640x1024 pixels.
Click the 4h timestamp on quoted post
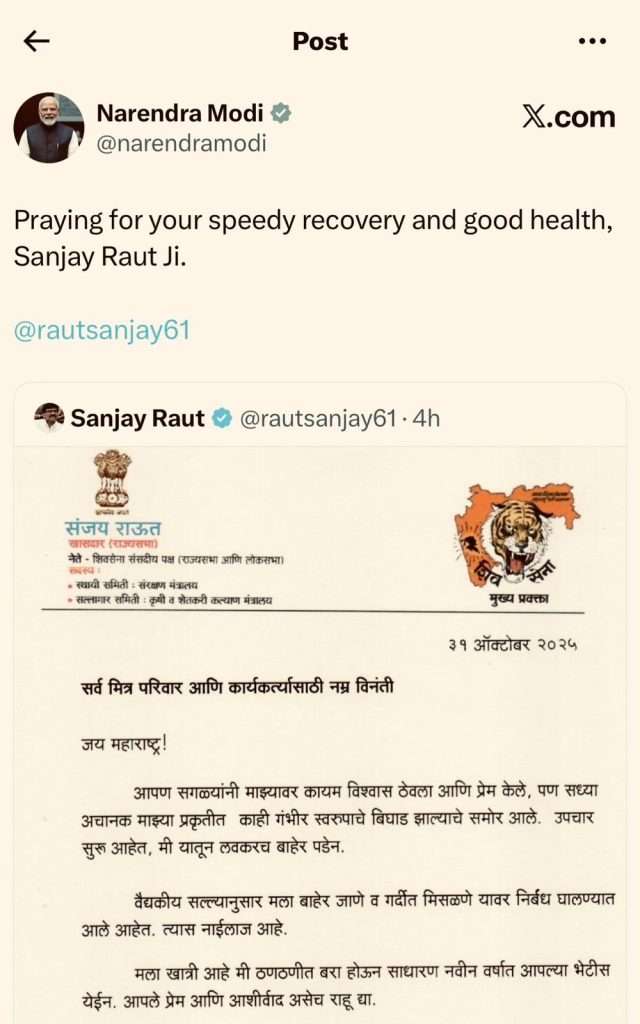(x=426, y=418)
